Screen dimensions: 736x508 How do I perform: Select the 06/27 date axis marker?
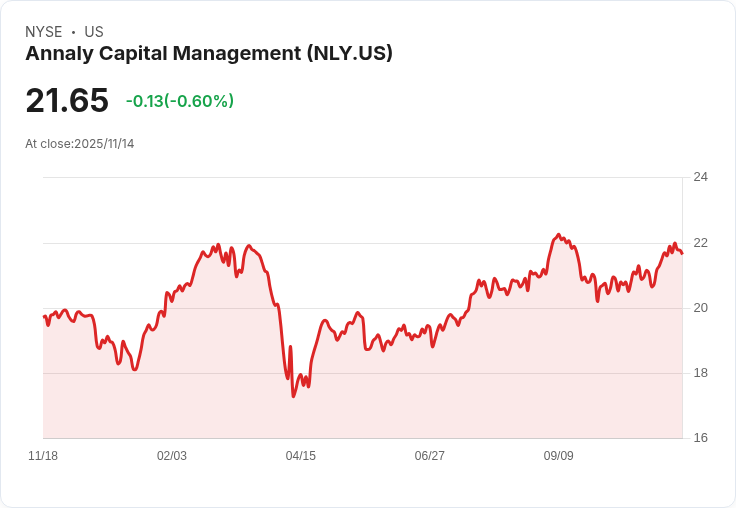(430, 456)
